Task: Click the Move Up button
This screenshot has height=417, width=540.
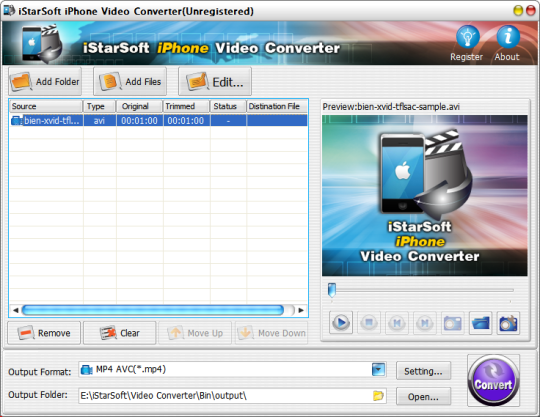Action: point(195,333)
